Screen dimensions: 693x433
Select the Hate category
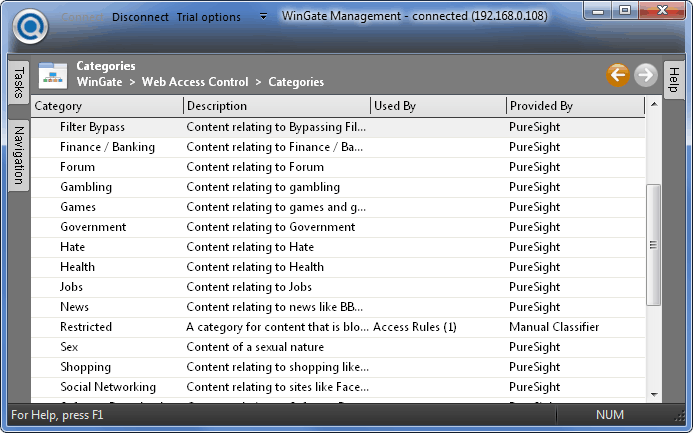pos(338,247)
